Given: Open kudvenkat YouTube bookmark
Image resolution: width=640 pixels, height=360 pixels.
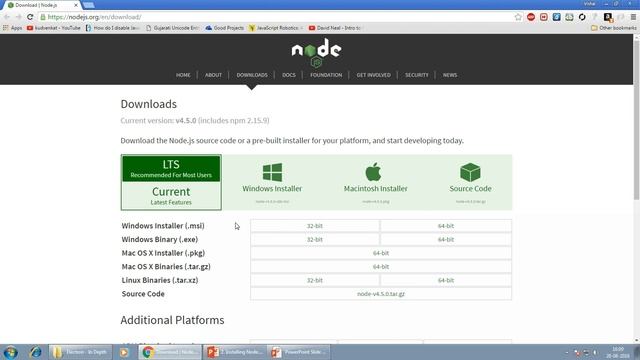Looking at the screenshot, I should click(x=53, y=28).
